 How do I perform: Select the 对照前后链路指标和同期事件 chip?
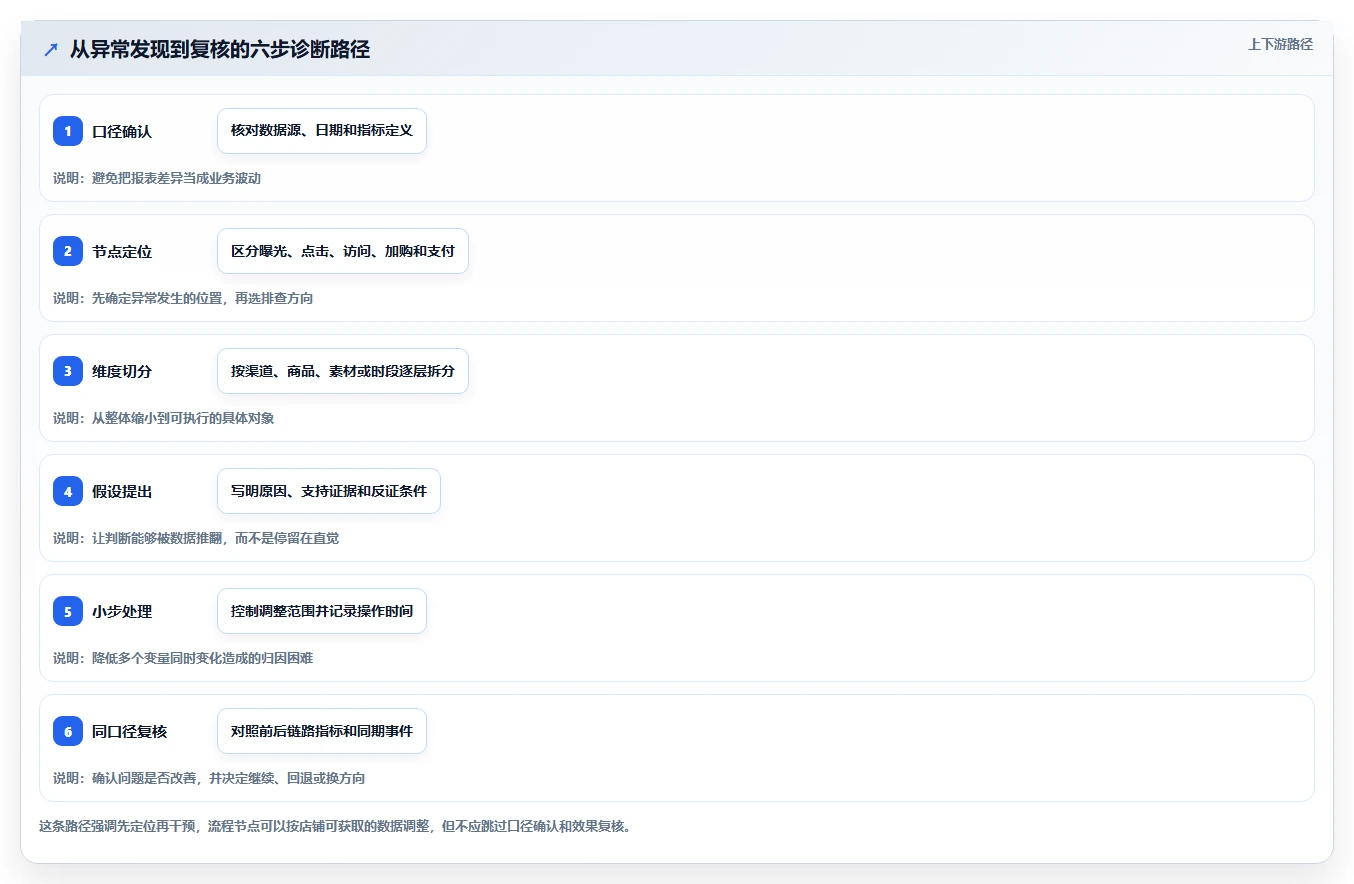tap(322, 731)
